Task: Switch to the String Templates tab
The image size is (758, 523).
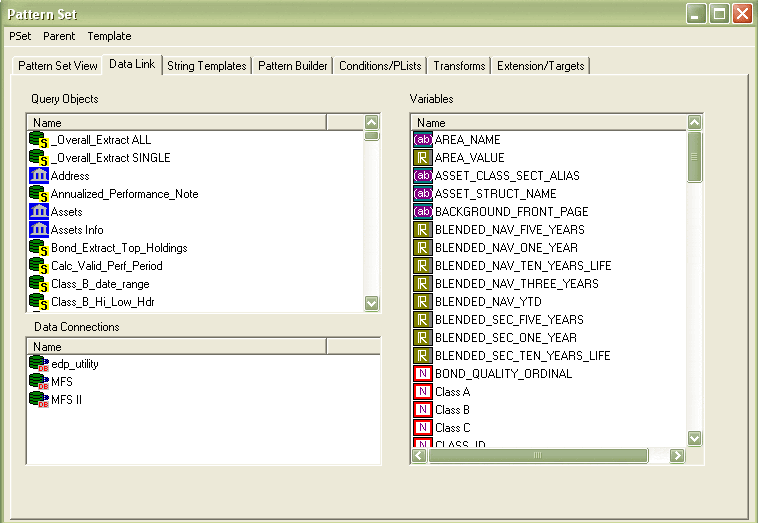Action: pyautogui.click(x=206, y=66)
